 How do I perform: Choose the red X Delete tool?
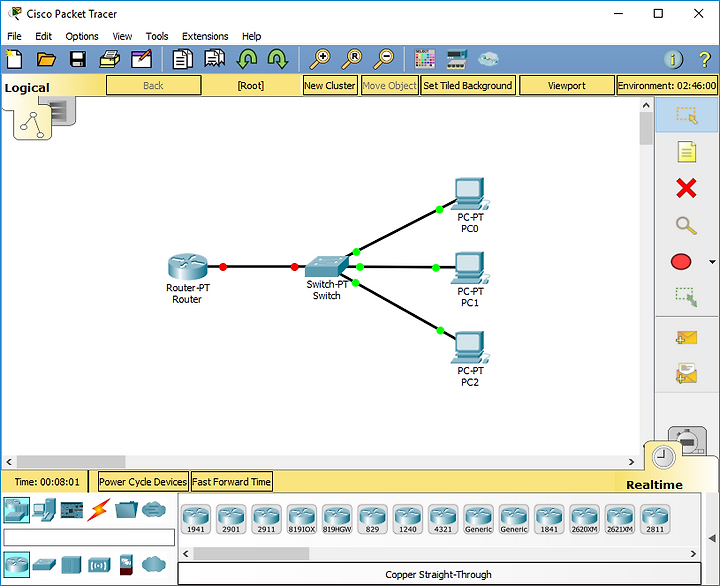(x=686, y=188)
